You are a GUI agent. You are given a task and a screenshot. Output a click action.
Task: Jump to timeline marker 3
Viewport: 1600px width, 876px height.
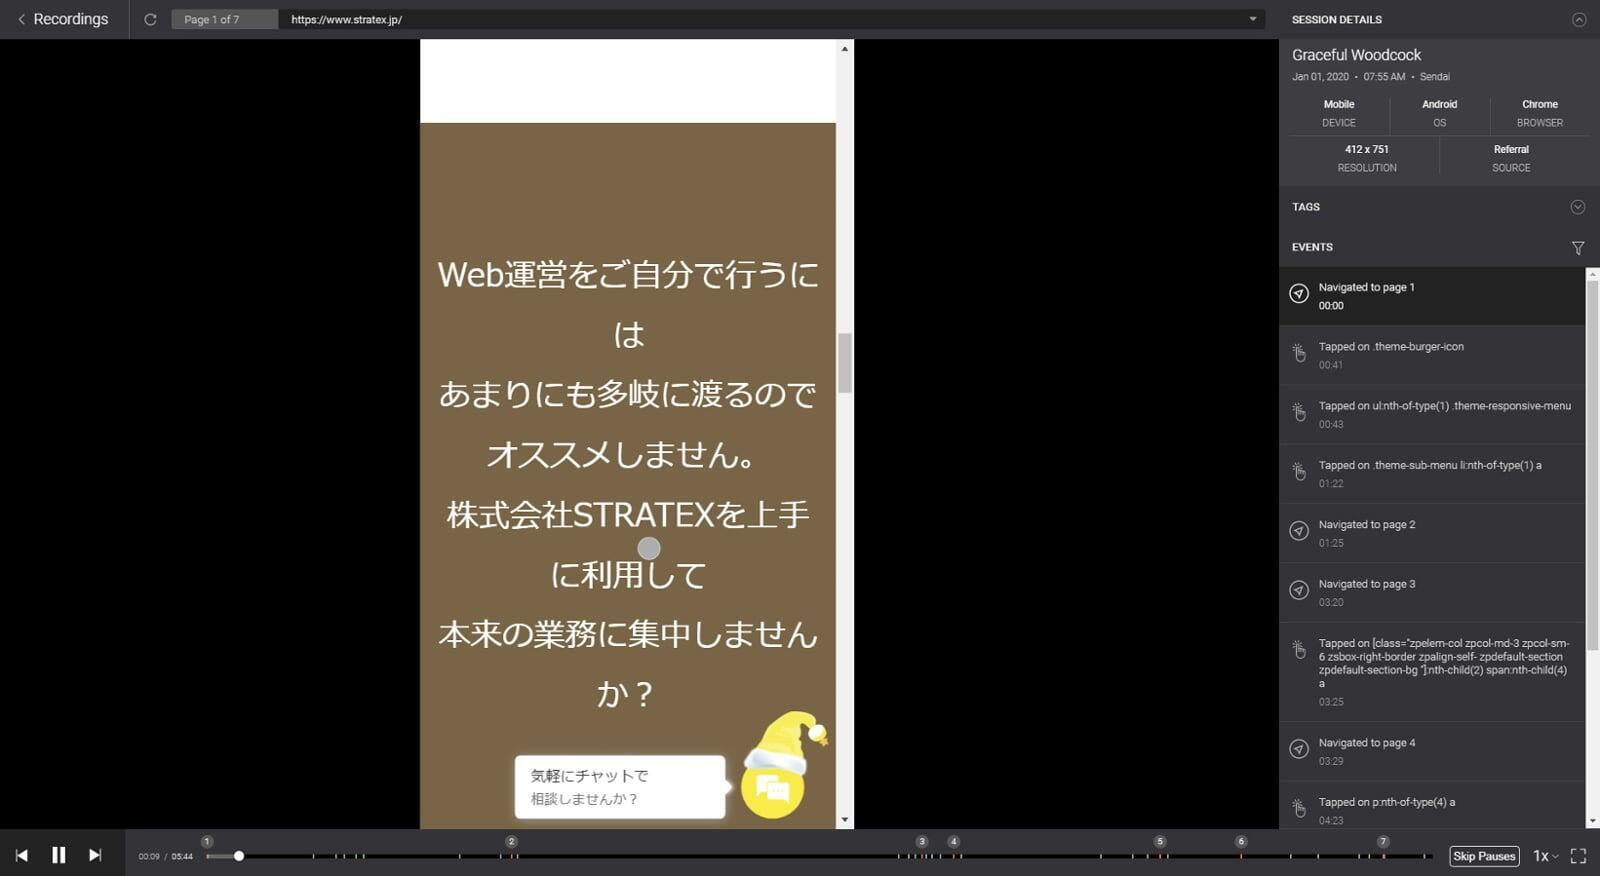click(922, 842)
